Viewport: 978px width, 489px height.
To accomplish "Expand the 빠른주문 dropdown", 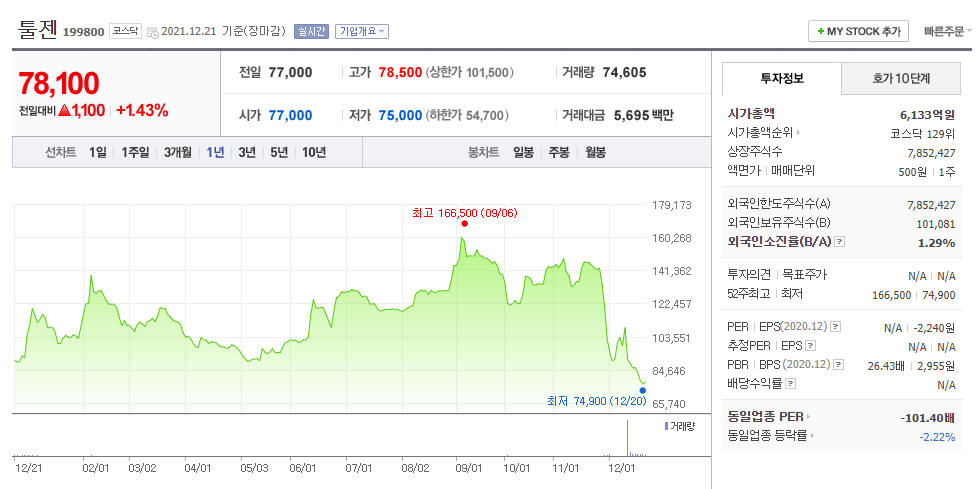I will pyautogui.click(x=948, y=31).
